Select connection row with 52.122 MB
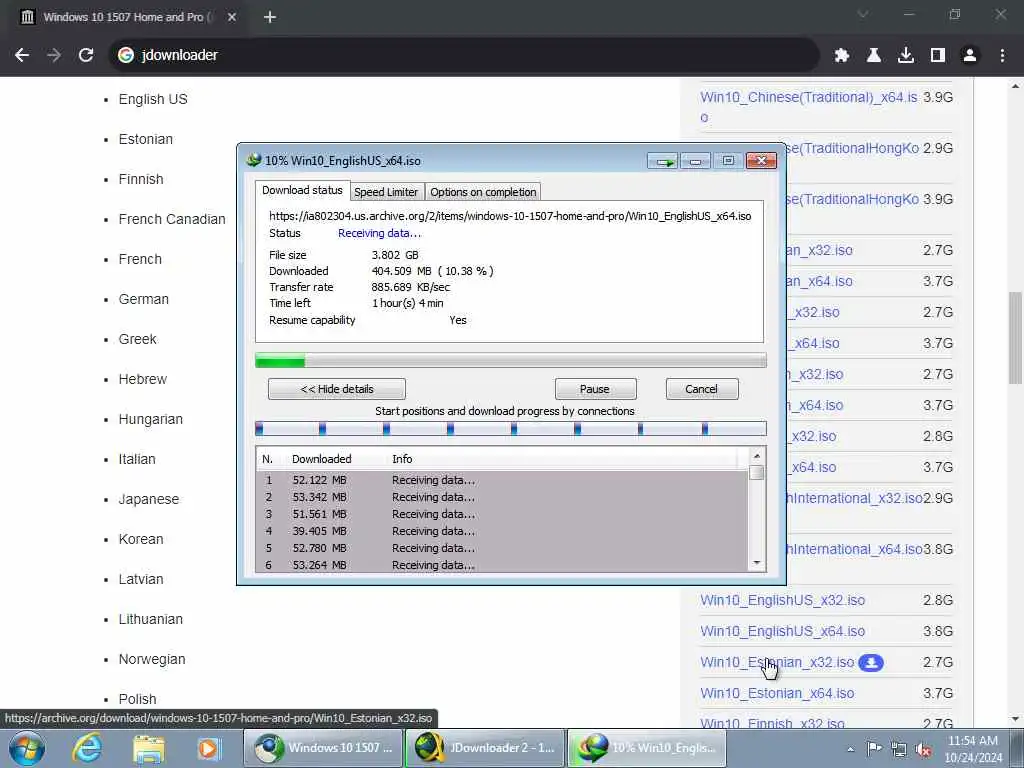1024x768 pixels. click(x=502, y=480)
